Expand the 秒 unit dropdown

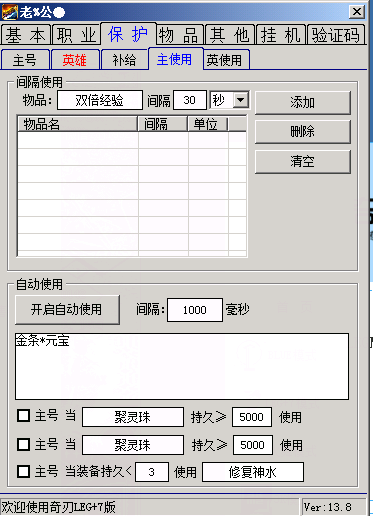pyautogui.click(x=241, y=100)
